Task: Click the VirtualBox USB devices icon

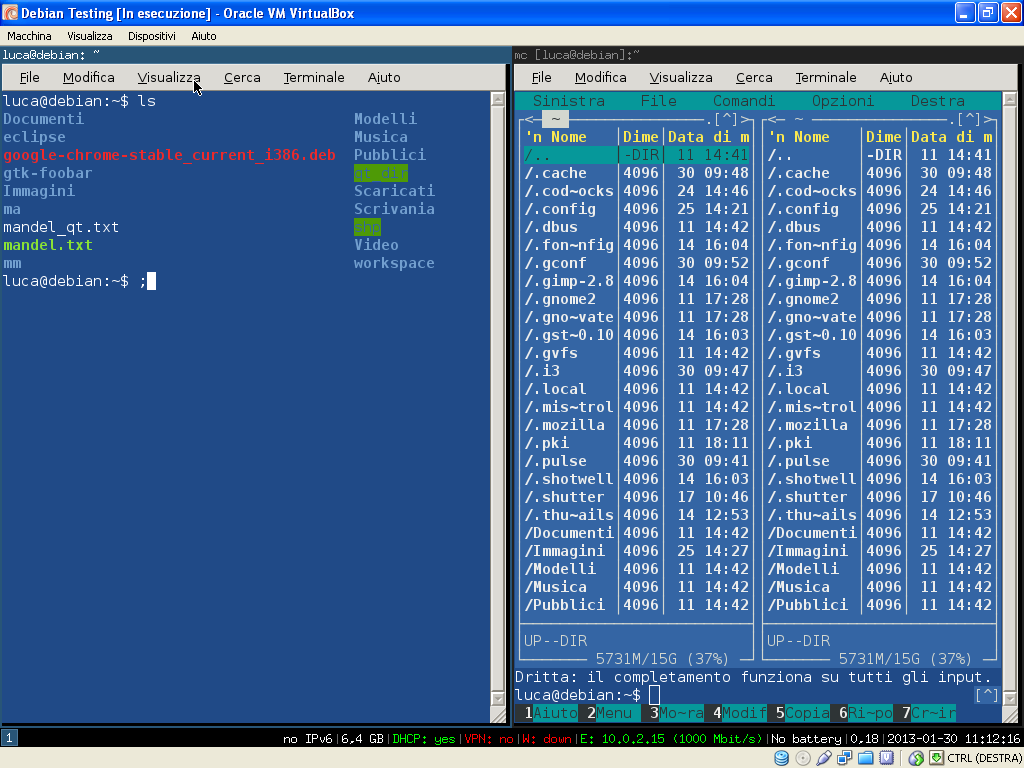Action: [824, 758]
